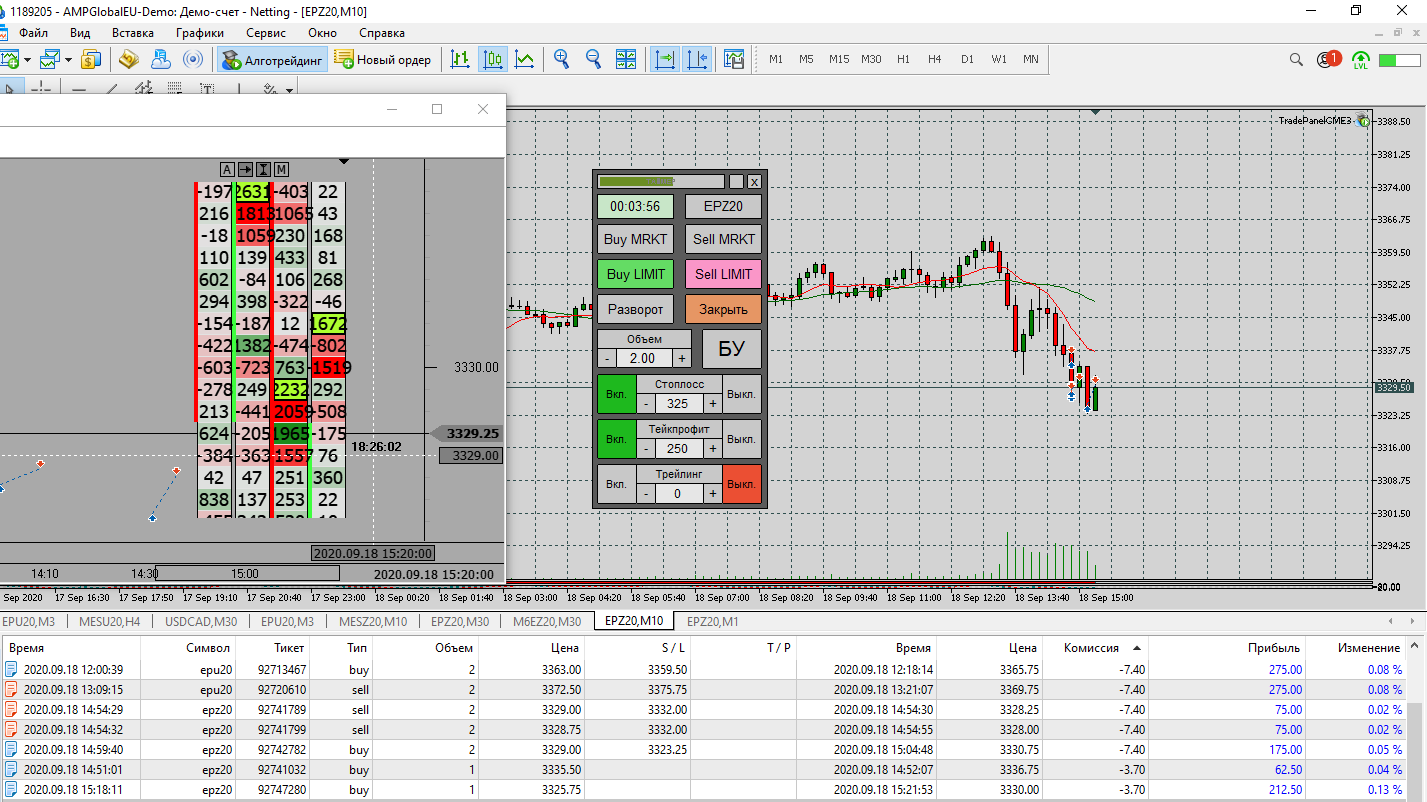Save chart as picture icon
1427x802 pixels.
[x=734, y=59]
